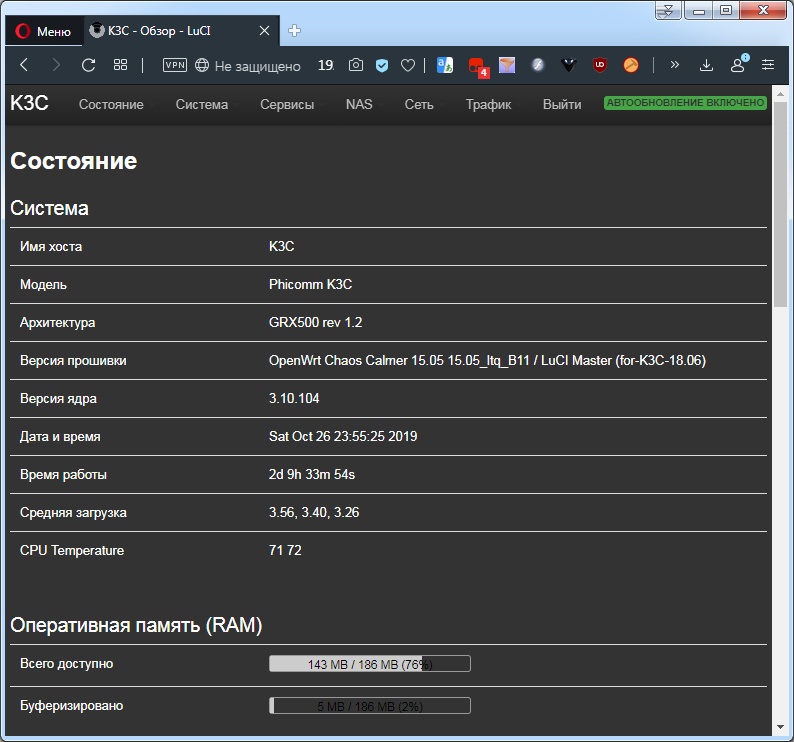Open the tab menu button above the minimize button

pos(668,11)
